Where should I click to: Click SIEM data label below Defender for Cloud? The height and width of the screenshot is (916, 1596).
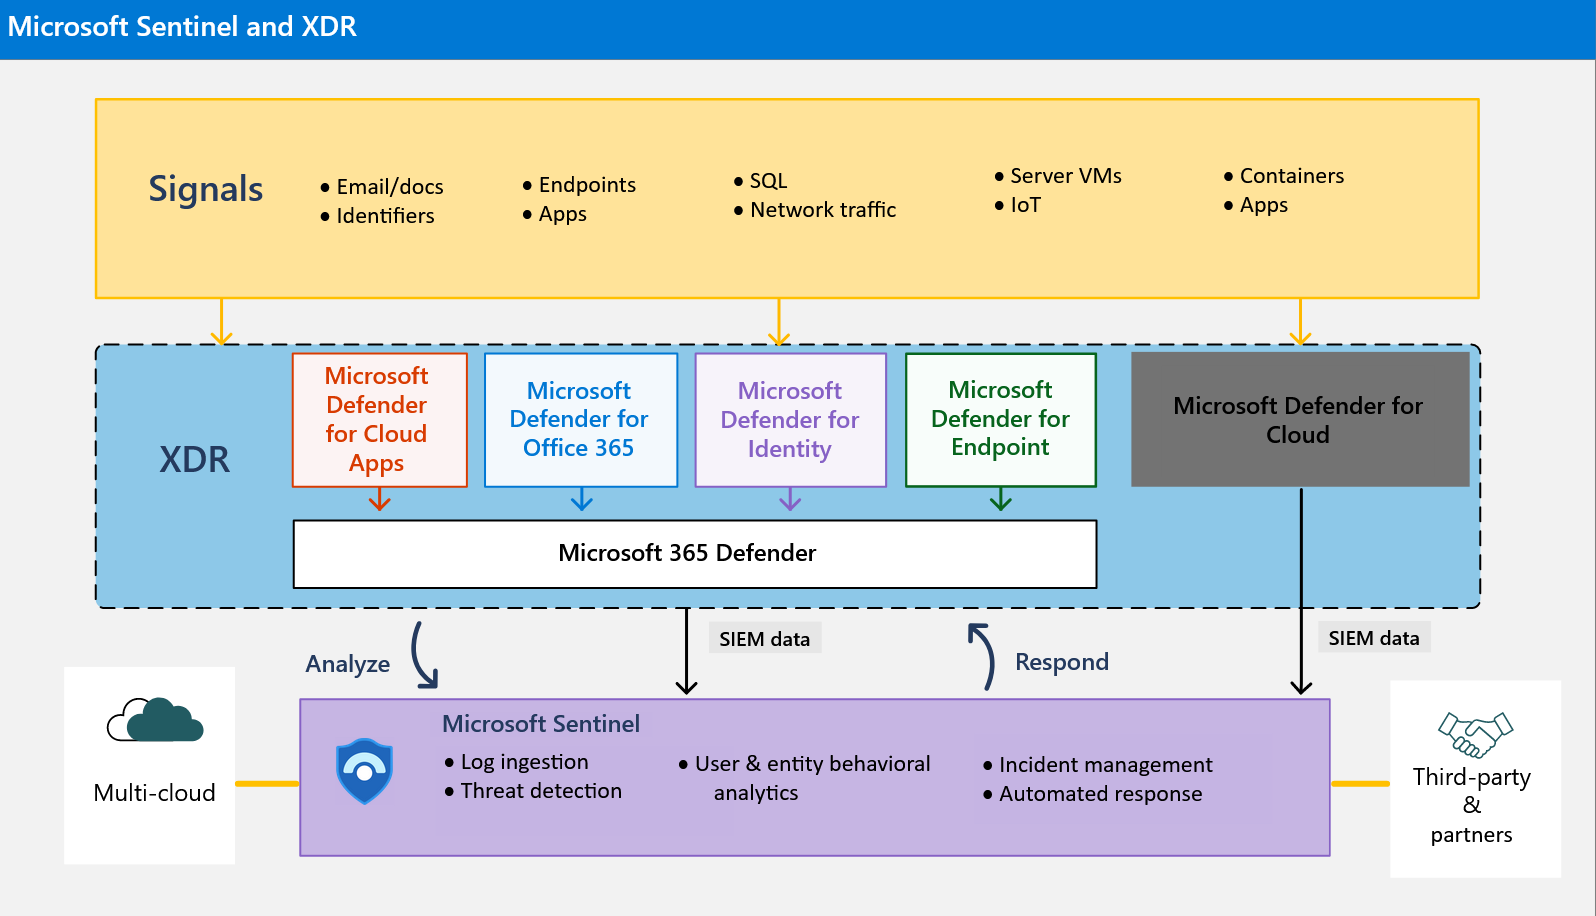pos(1374,638)
